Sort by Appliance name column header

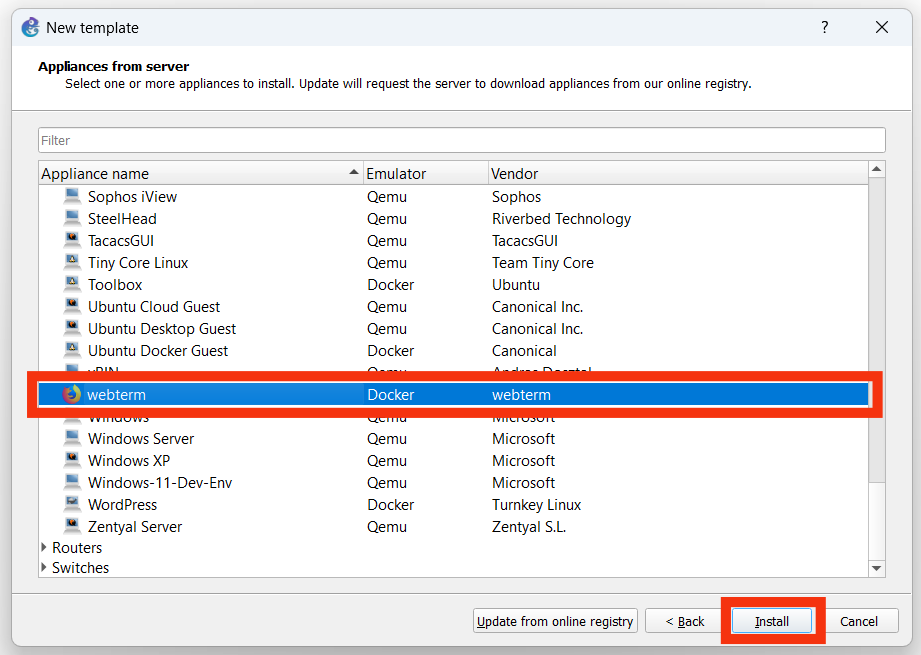[x=195, y=174]
